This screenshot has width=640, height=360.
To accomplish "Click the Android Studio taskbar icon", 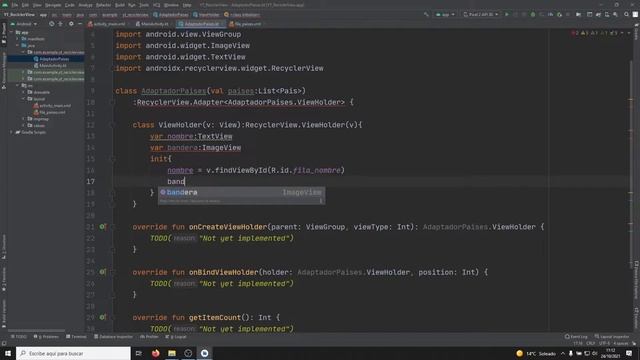I will point(204,353).
